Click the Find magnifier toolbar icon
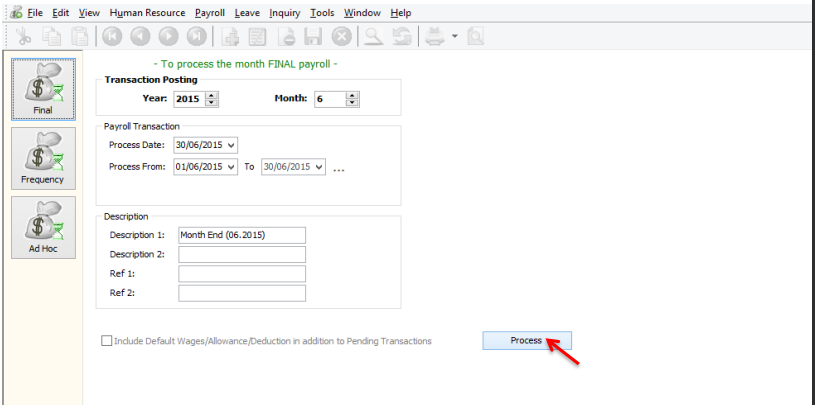Screen dimensions: 815x405 point(372,37)
